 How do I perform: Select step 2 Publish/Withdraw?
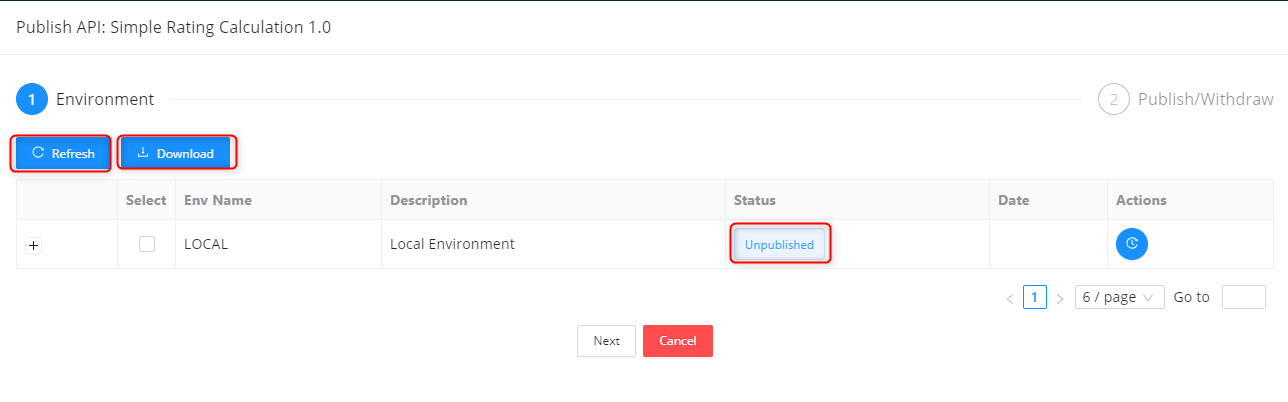(1186, 100)
